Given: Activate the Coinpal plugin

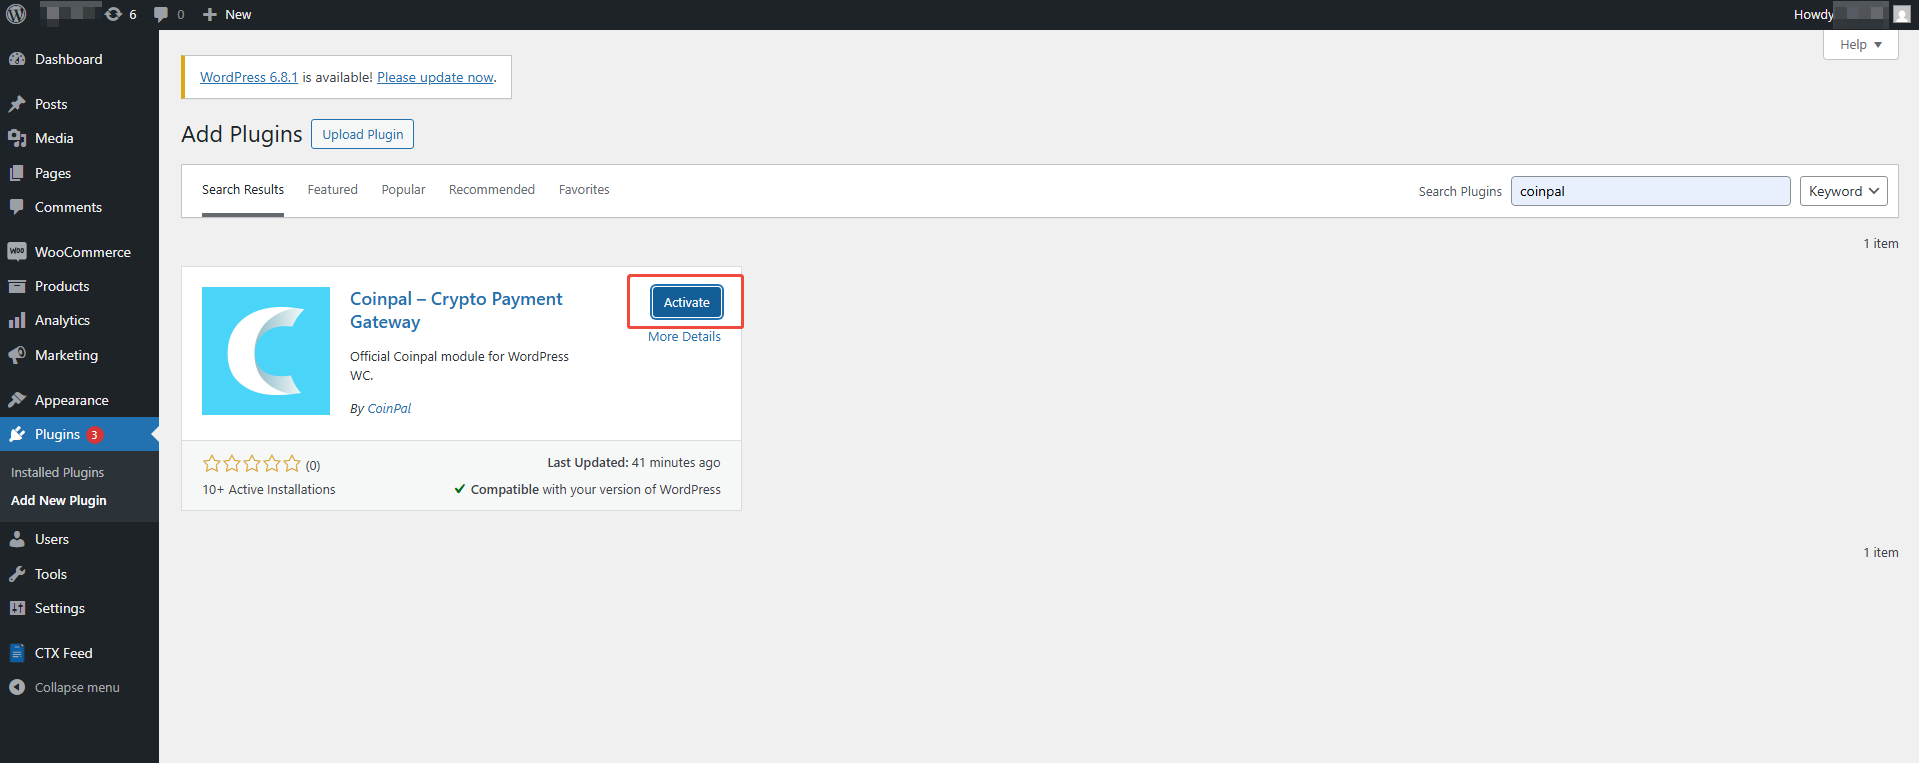Looking at the screenshot, I should point(686,302).
